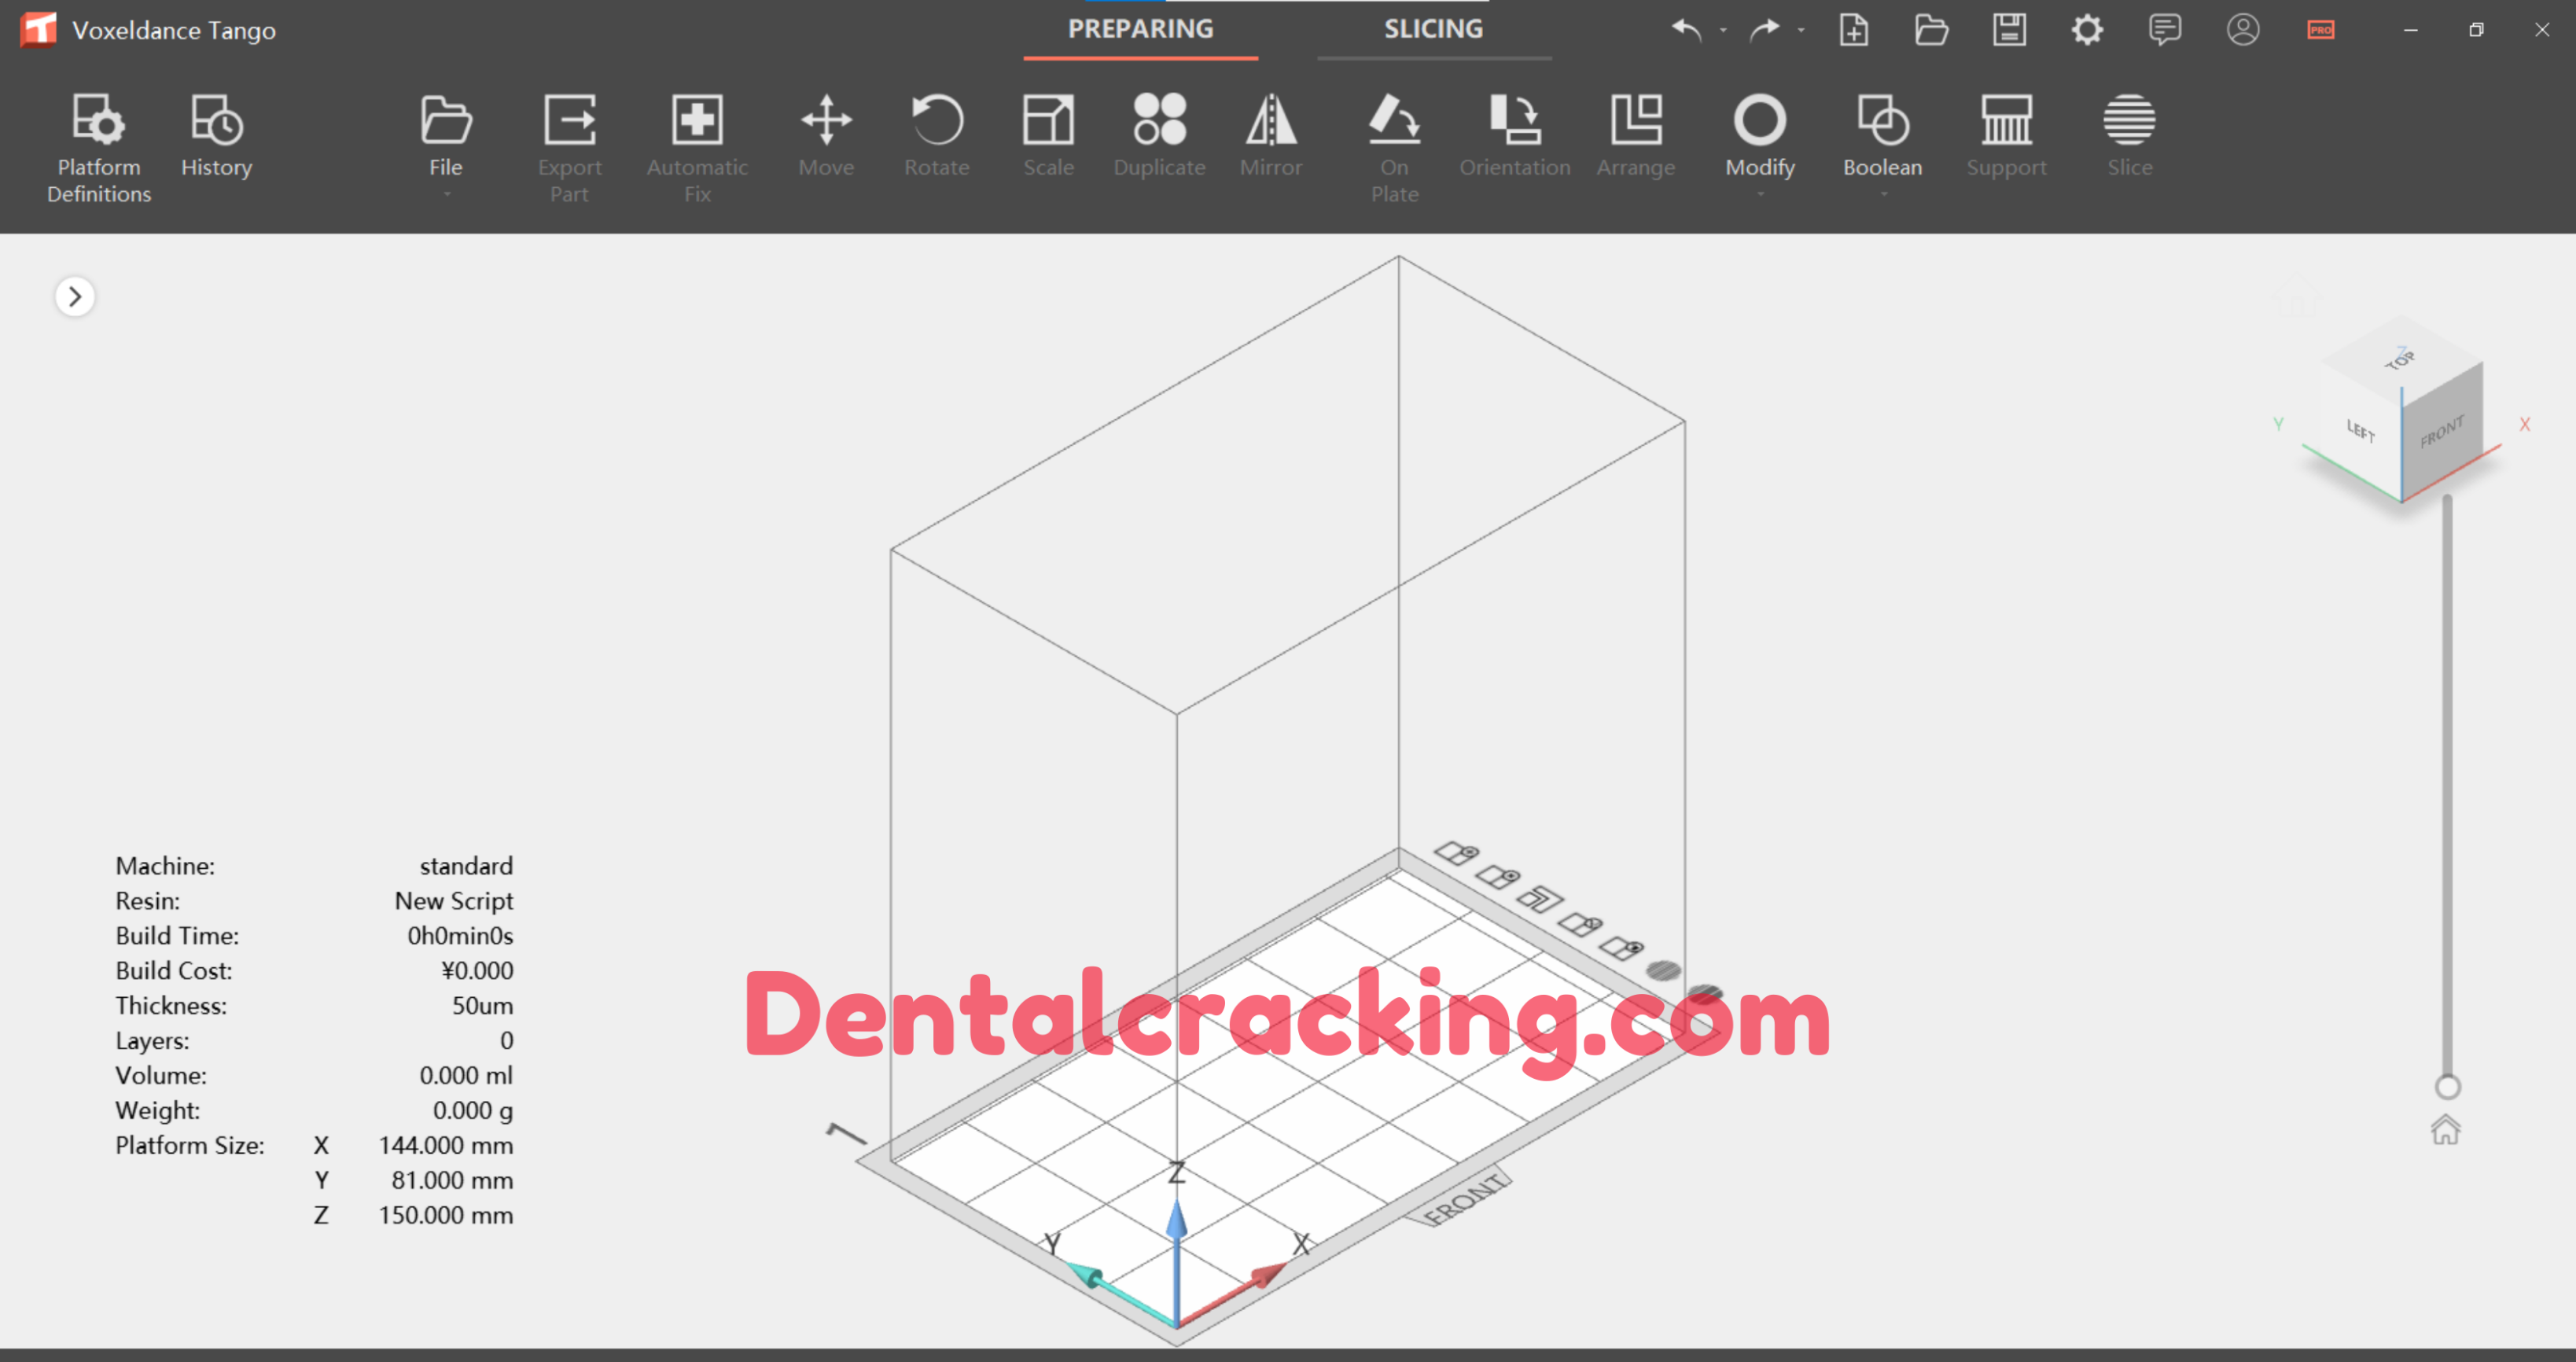Screen dimensions: 2576x1362
Task: Open redo history dropdown arrow
Action: [x=1801, y=31]
